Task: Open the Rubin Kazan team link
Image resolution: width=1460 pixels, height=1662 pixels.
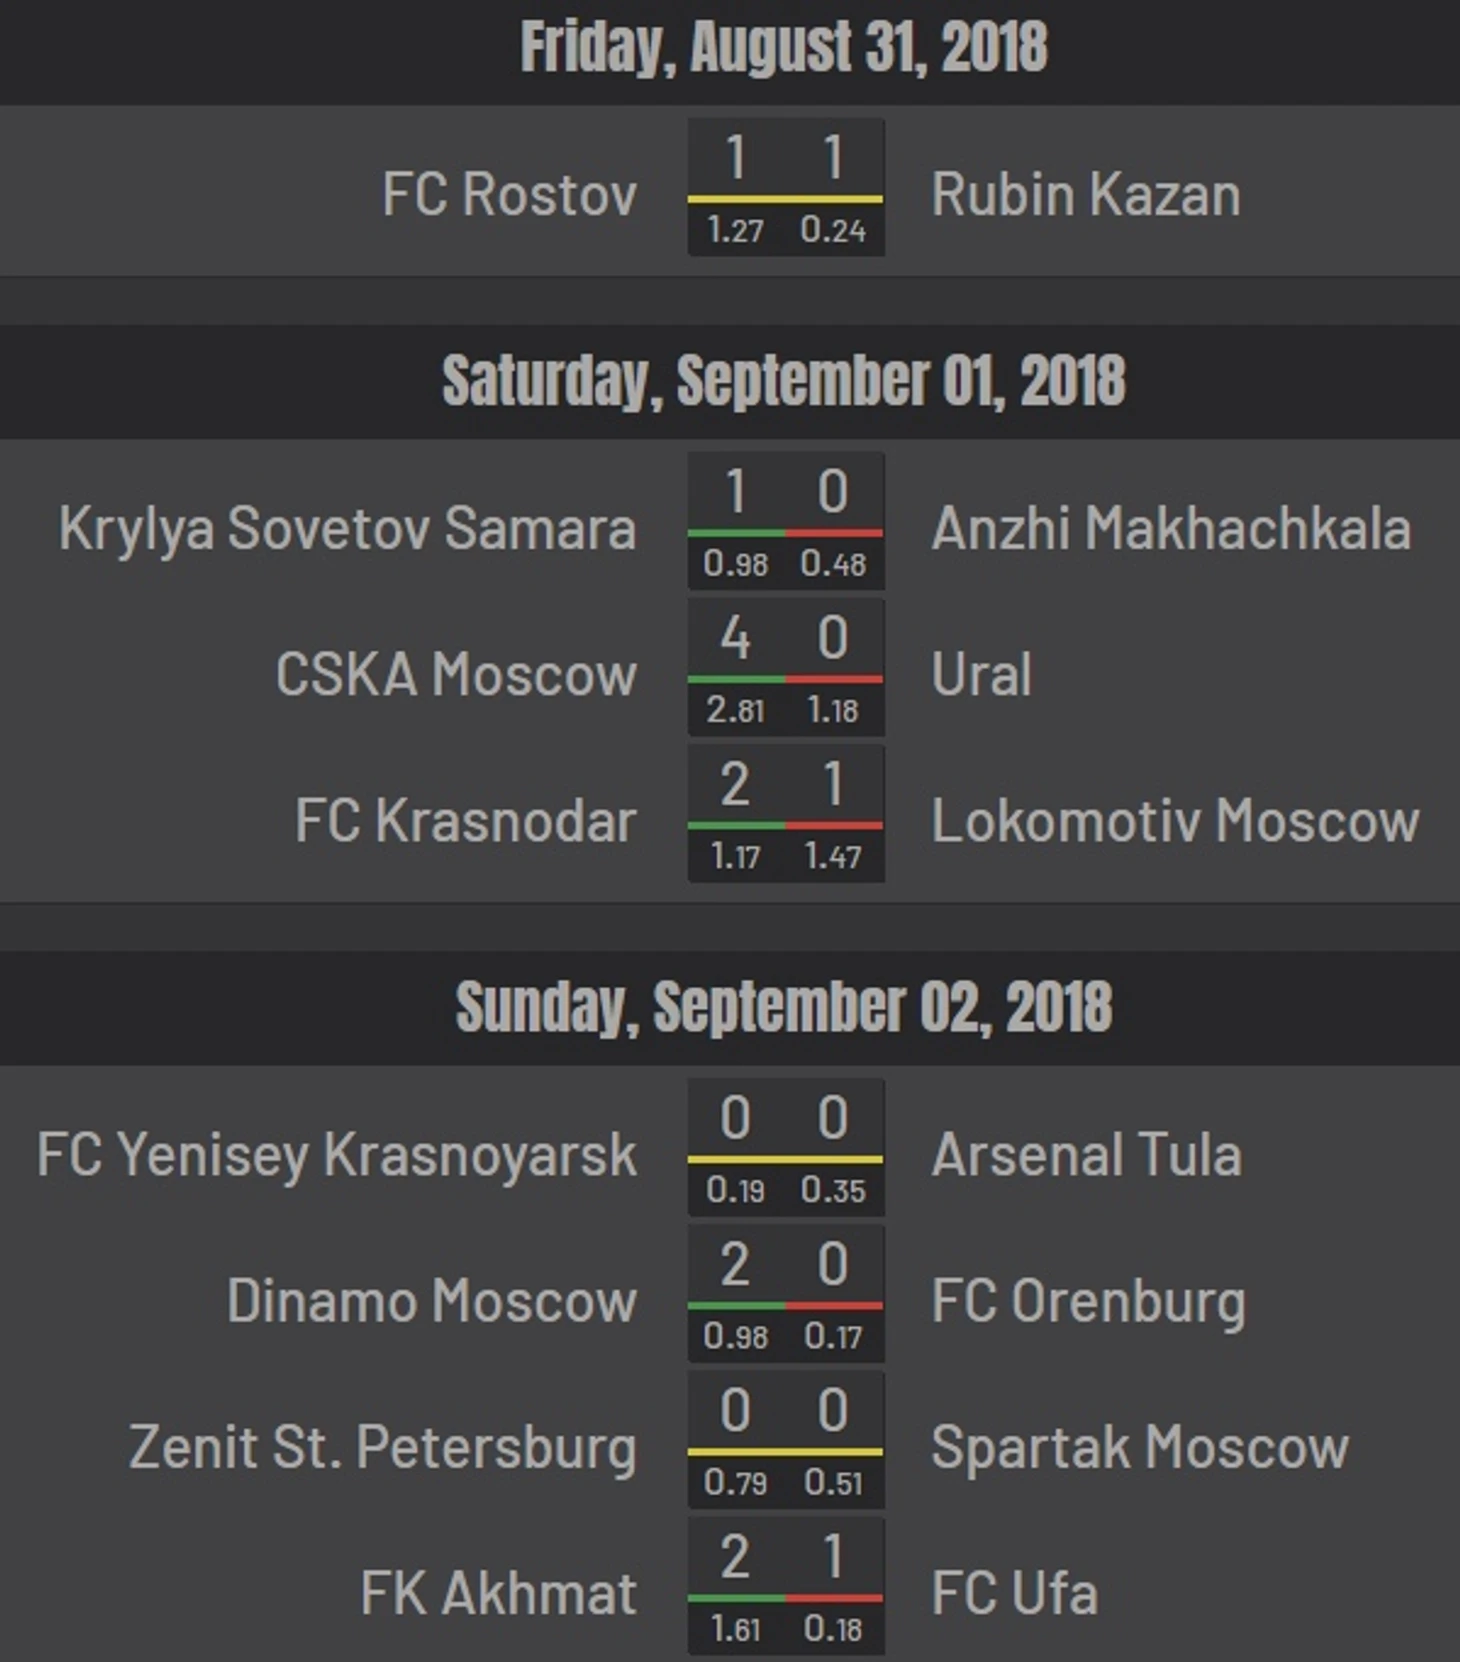Action: click(x=1086, y=194)
